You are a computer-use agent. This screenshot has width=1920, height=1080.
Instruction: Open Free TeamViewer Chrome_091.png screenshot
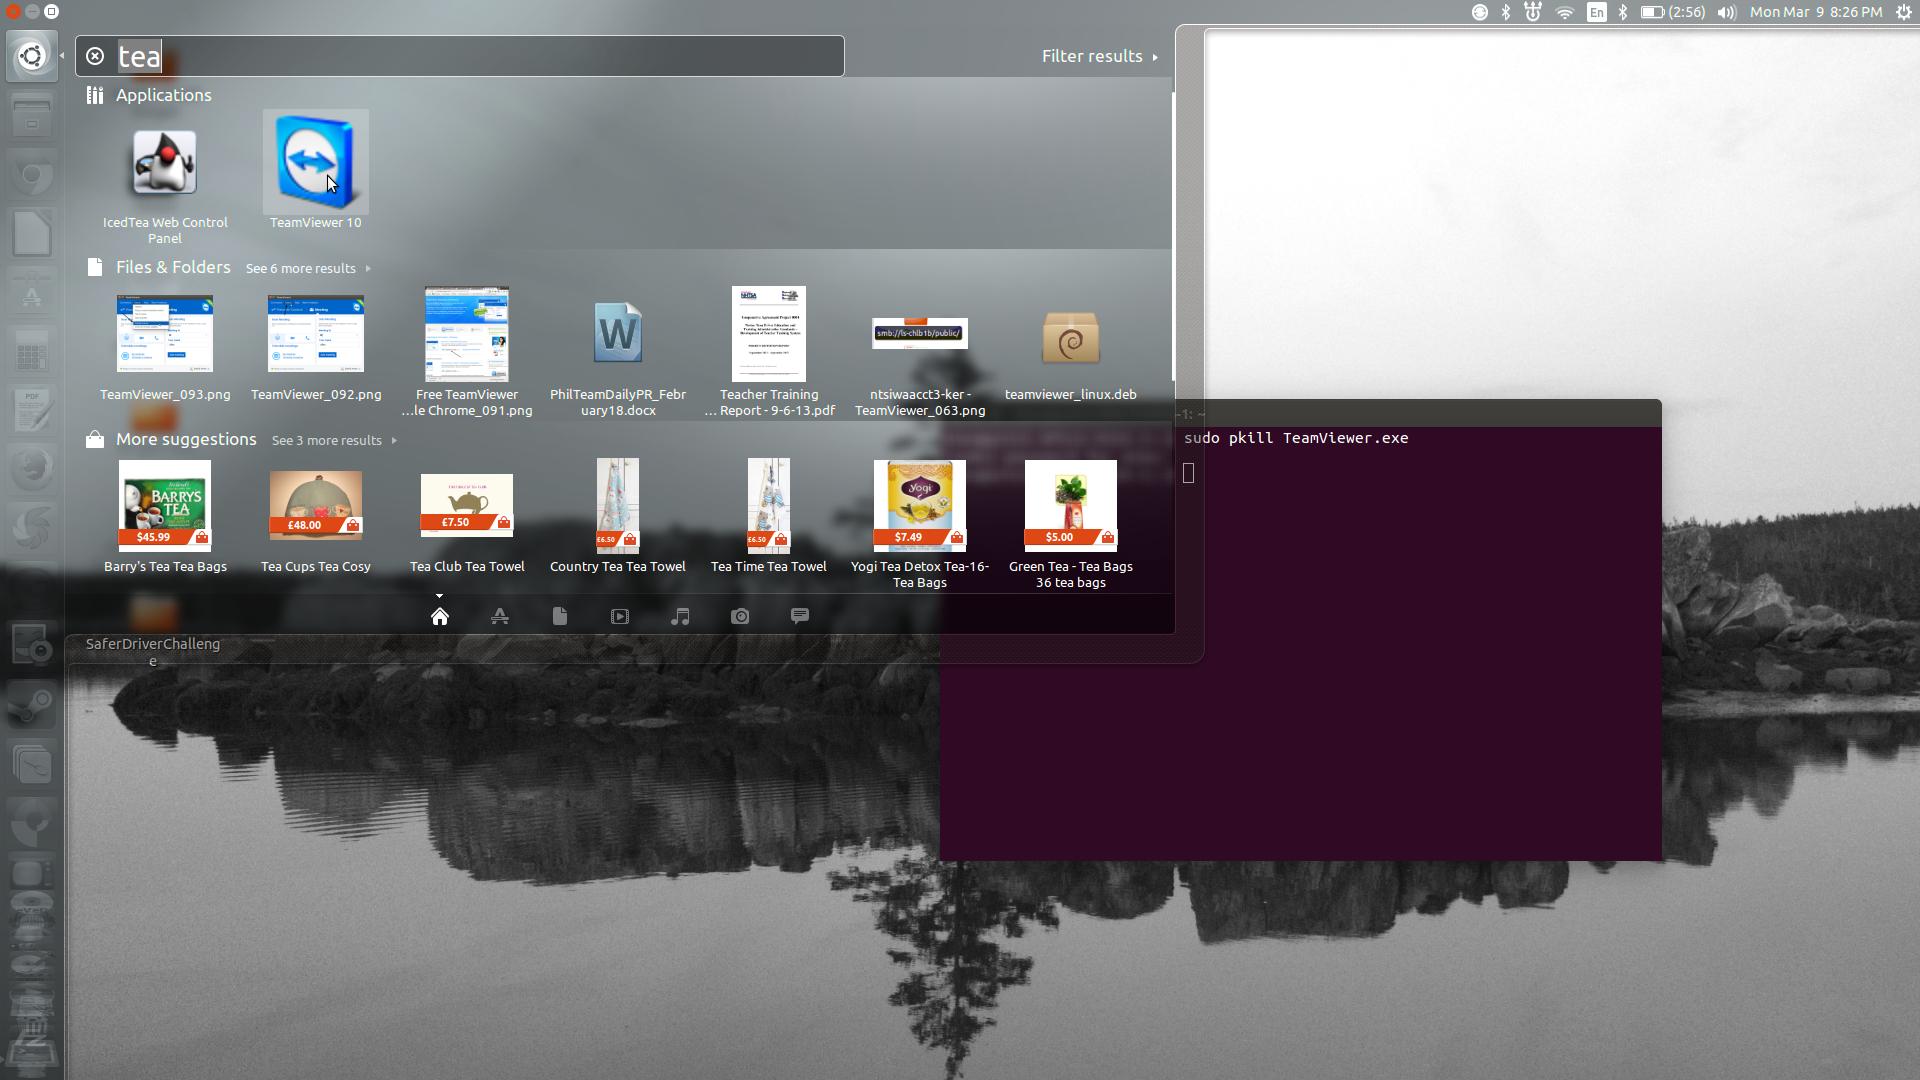[x=467, y=350]
